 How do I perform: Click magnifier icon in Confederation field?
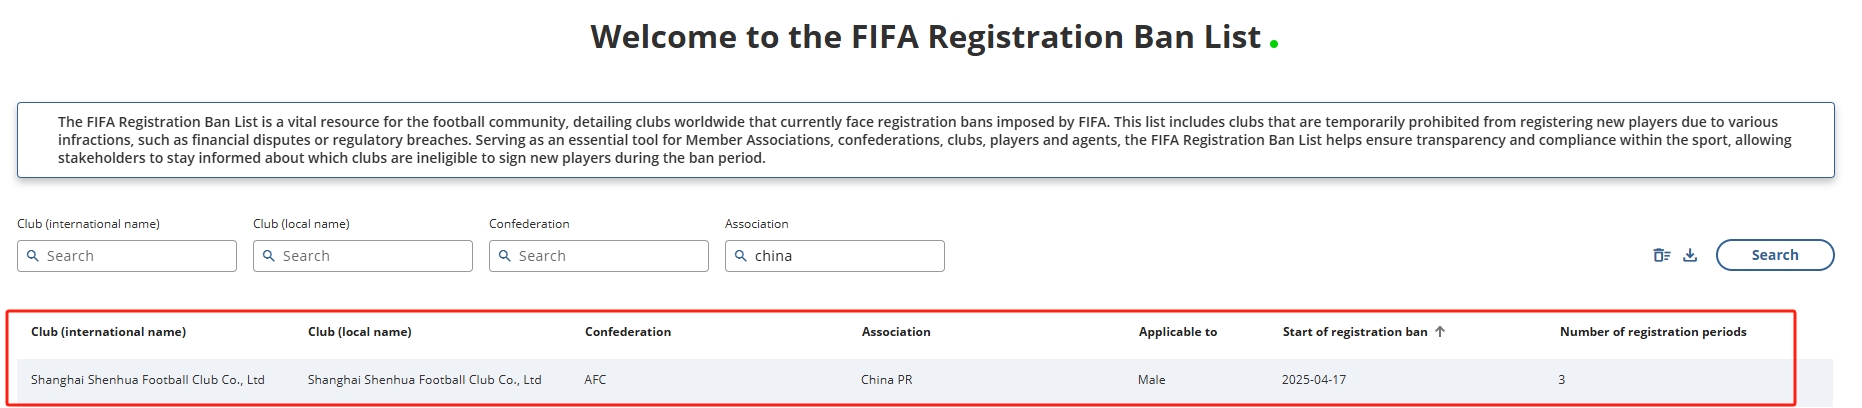point(505,256)
